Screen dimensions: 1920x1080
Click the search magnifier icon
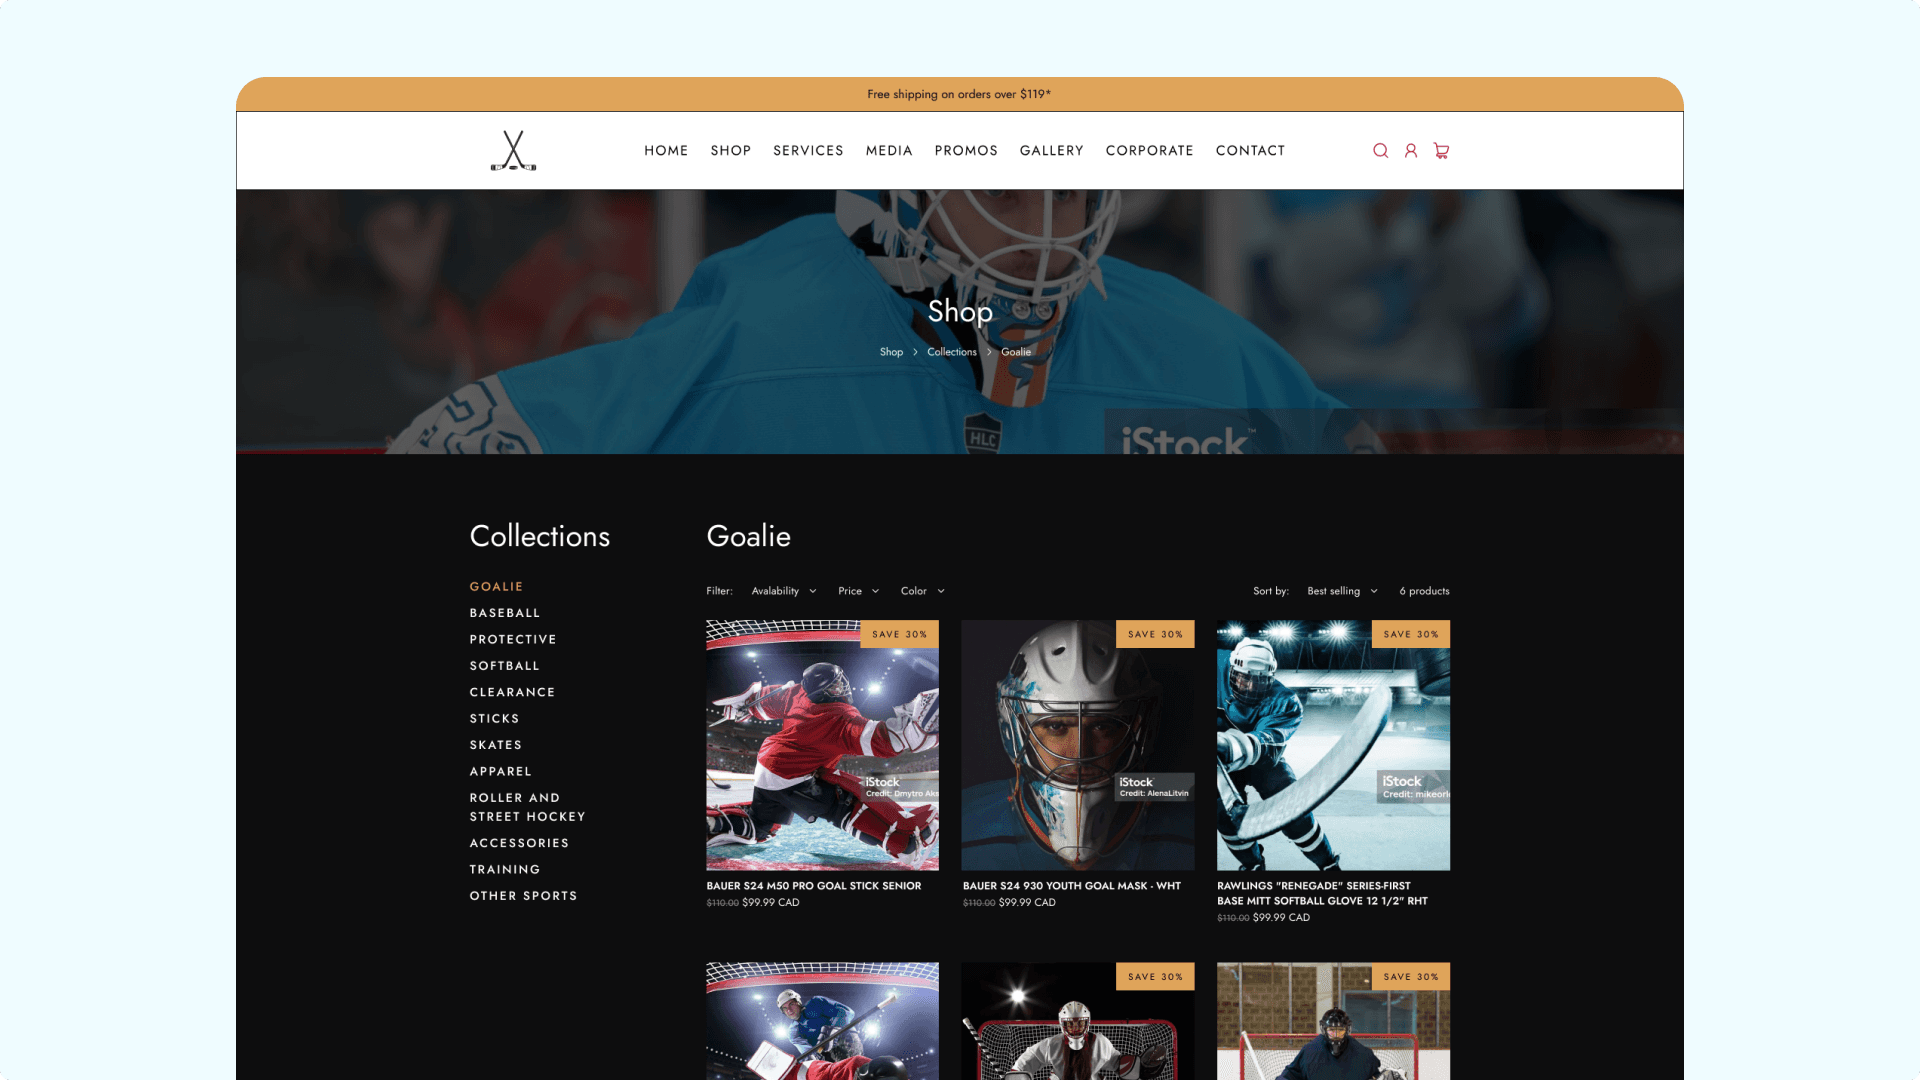1380,151
